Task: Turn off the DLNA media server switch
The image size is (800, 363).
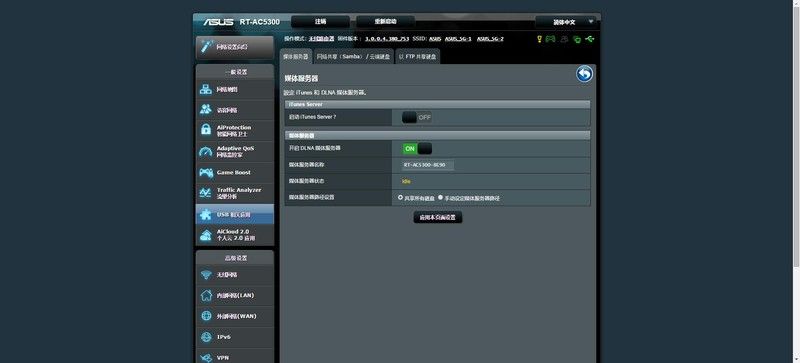Action: click(x=417, y=149)
